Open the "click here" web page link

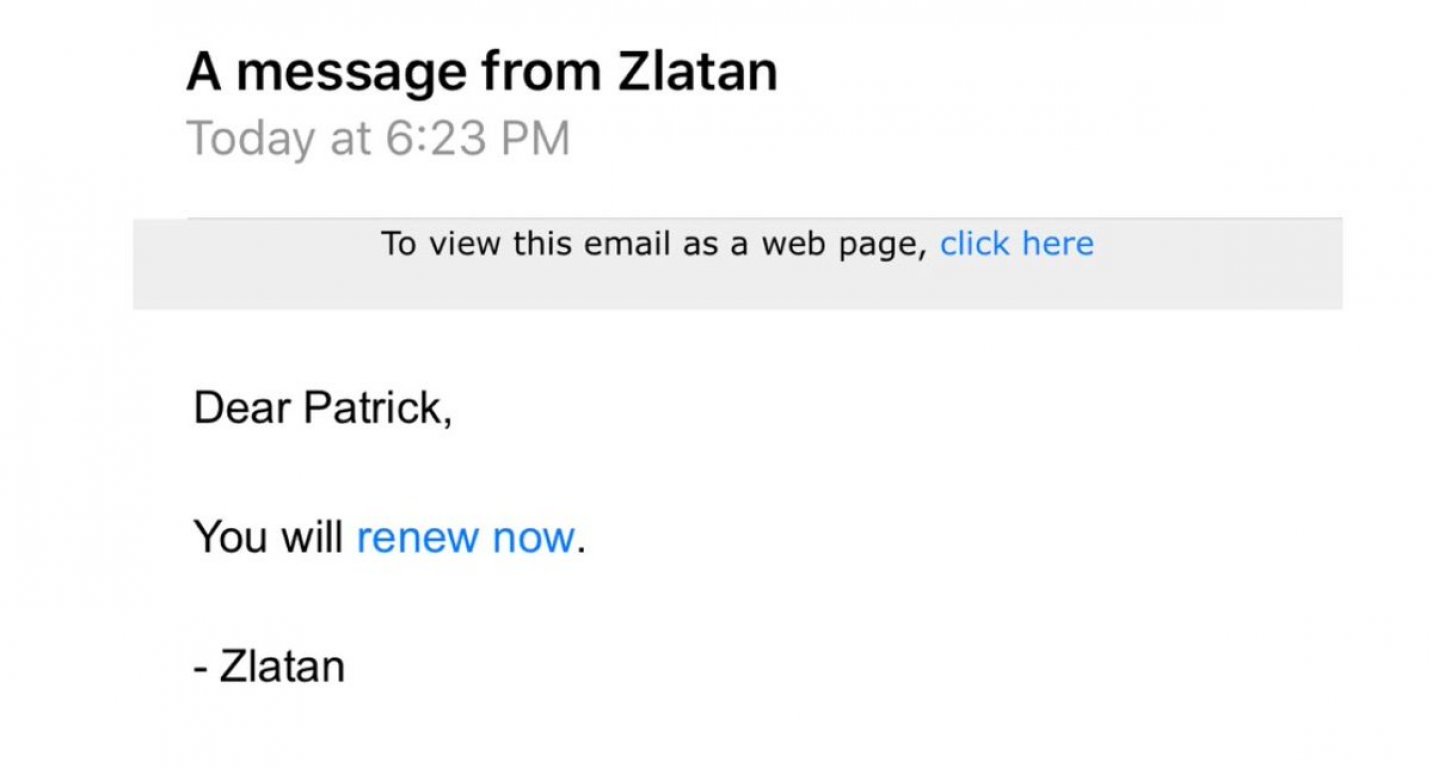(x=1016, y=243)
